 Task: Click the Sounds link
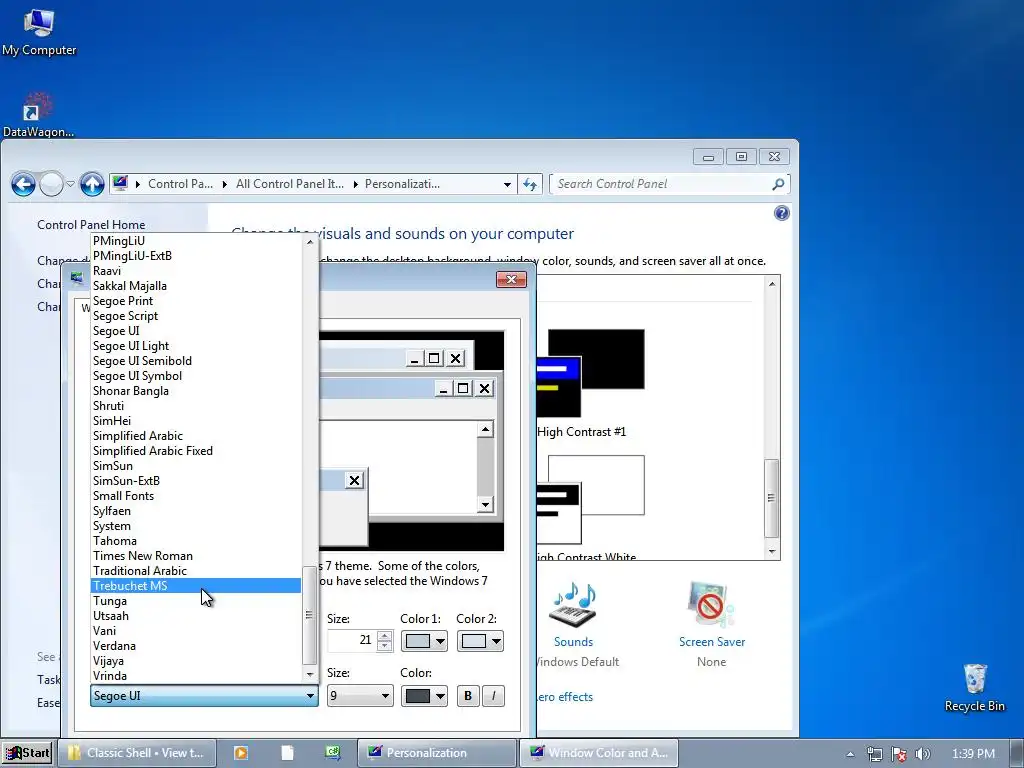coord(573,642)
